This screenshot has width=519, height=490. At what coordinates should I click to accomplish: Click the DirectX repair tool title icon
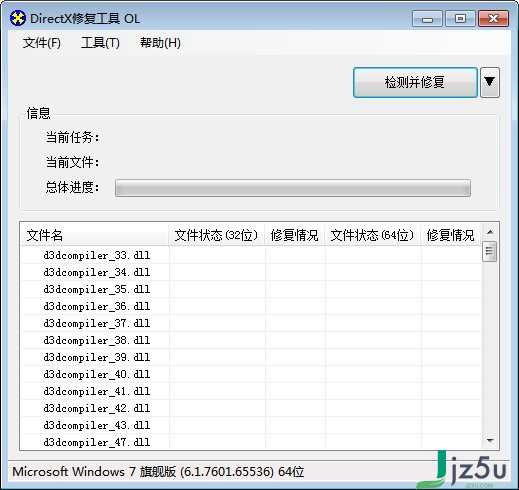[x=17, y=18]
